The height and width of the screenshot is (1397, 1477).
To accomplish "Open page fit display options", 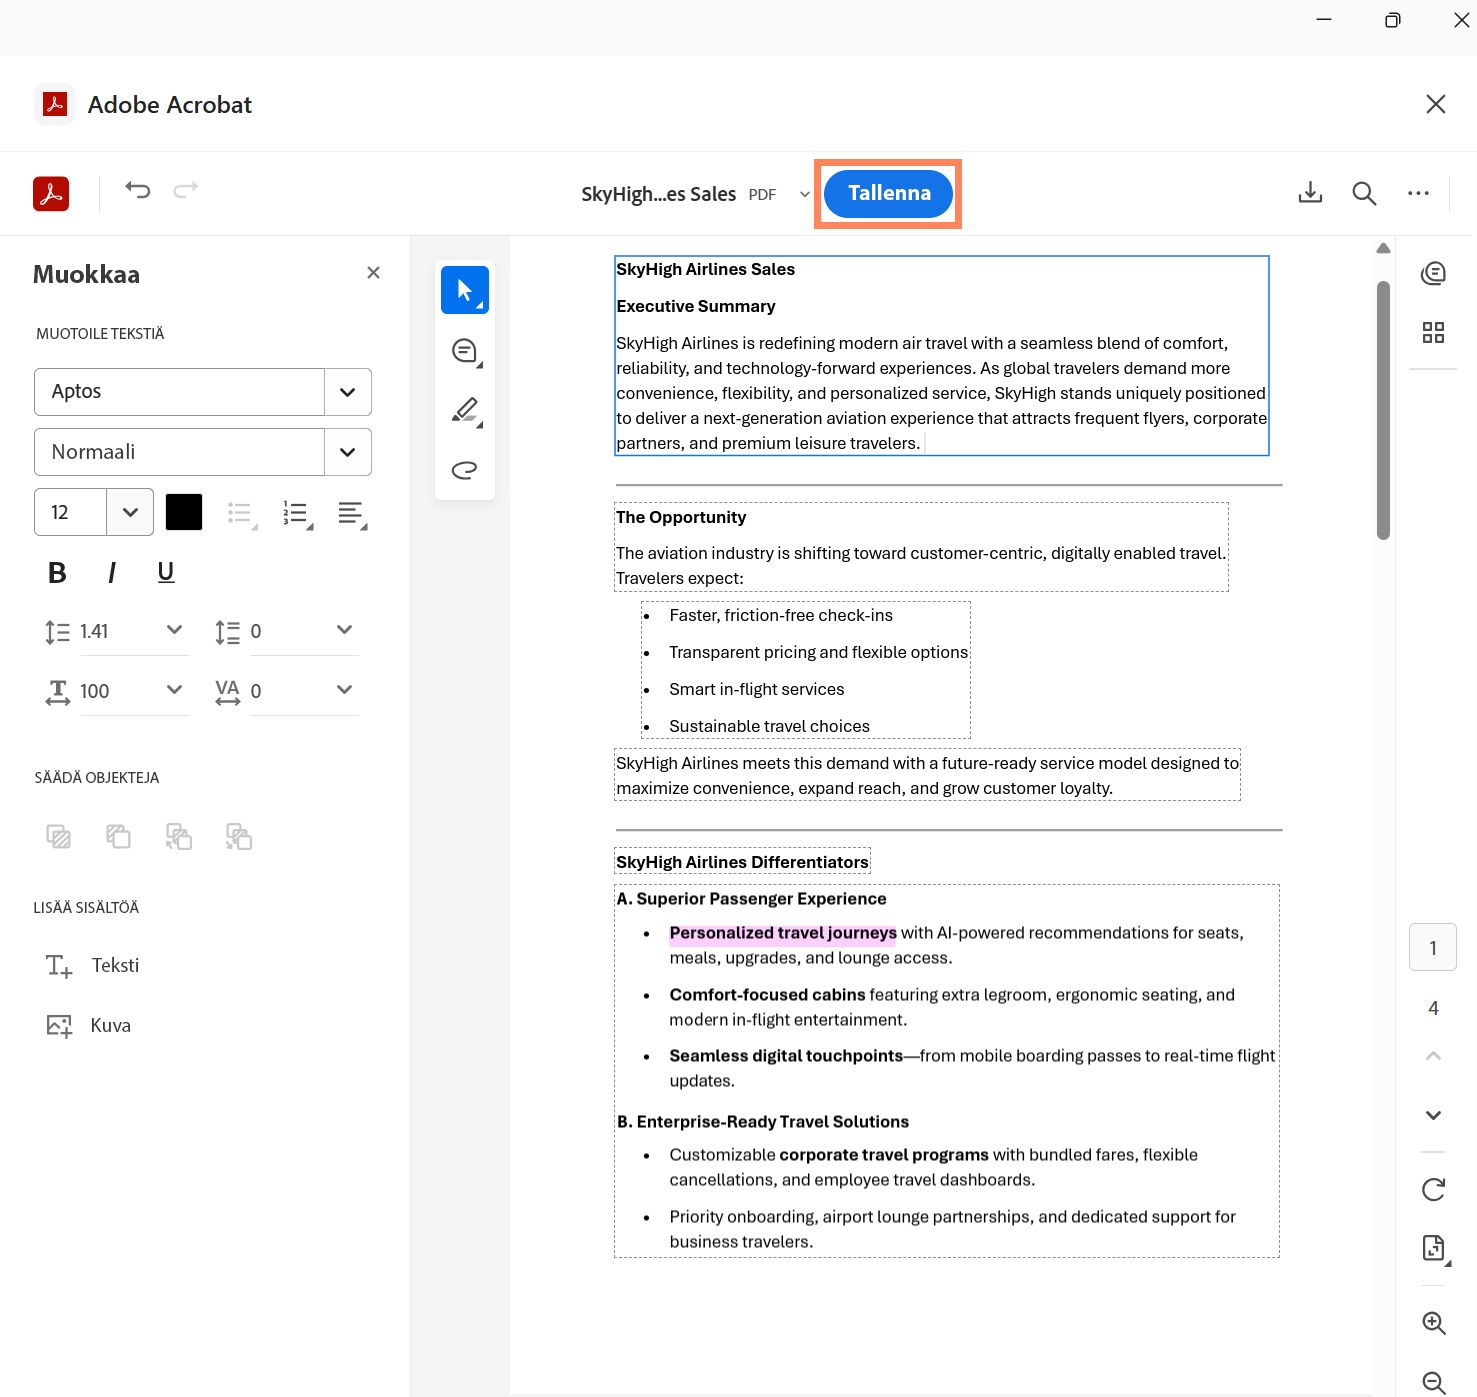I will (1434, 1248).
